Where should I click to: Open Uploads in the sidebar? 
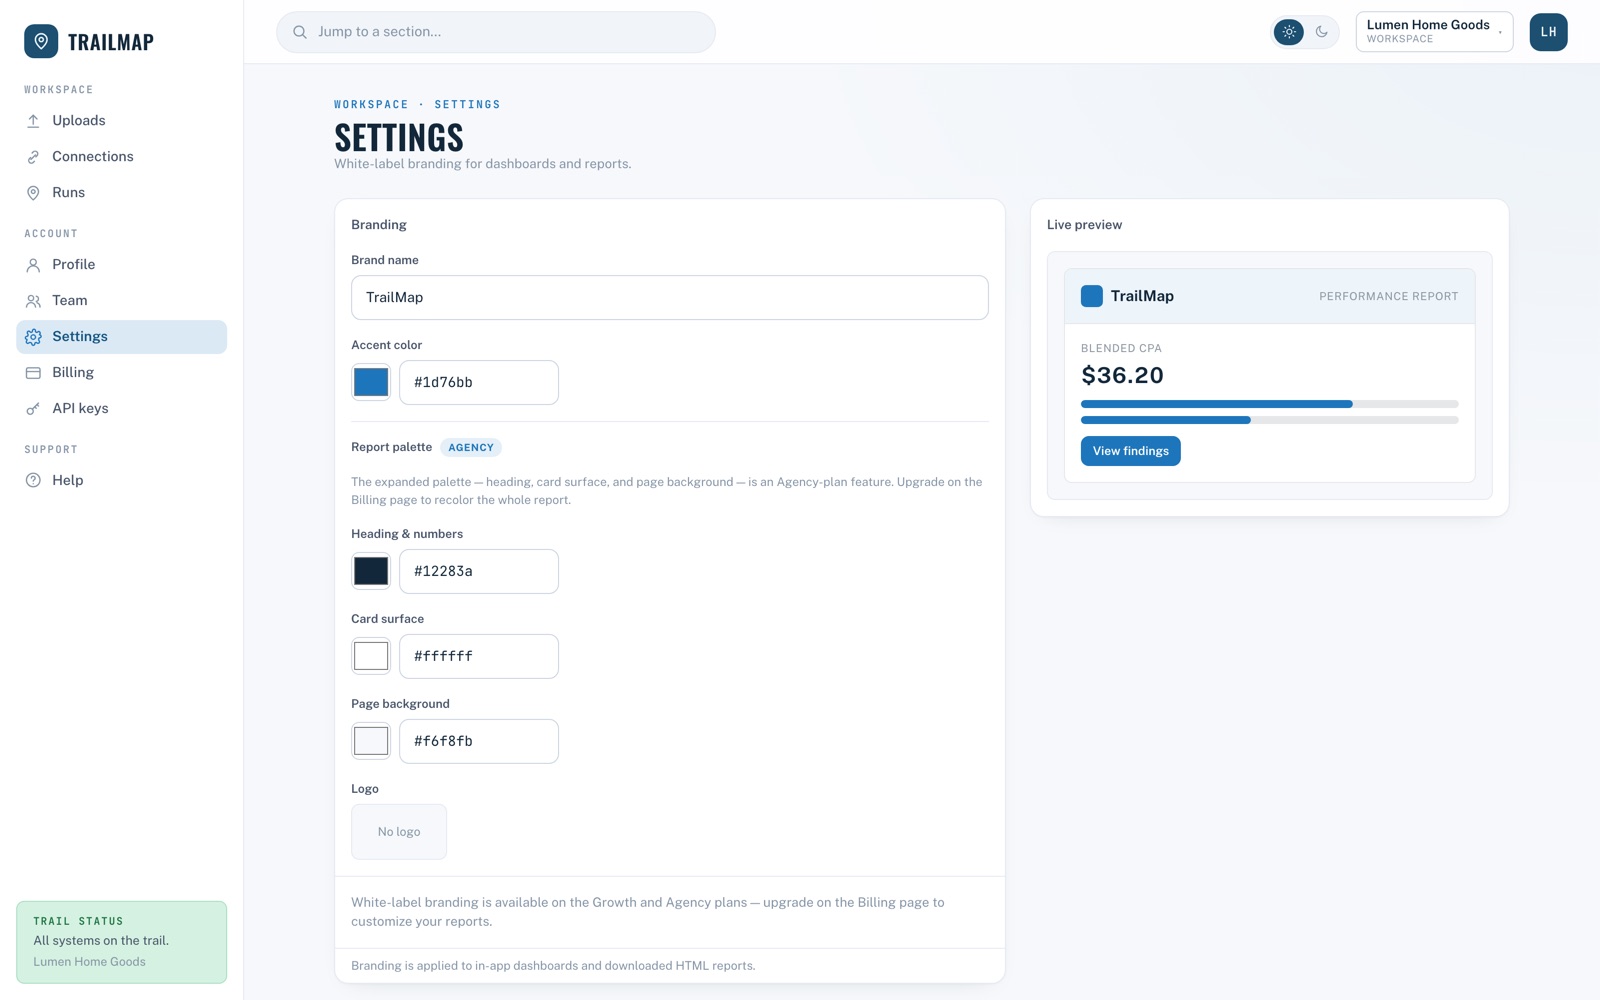pos(121,121)
